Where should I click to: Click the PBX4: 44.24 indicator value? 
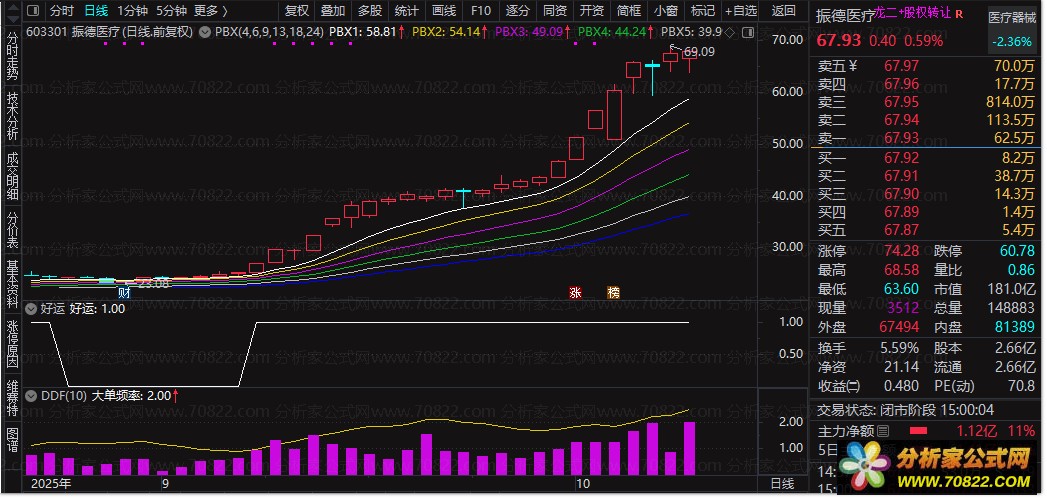pyautogui.click(x=616, y=31)
